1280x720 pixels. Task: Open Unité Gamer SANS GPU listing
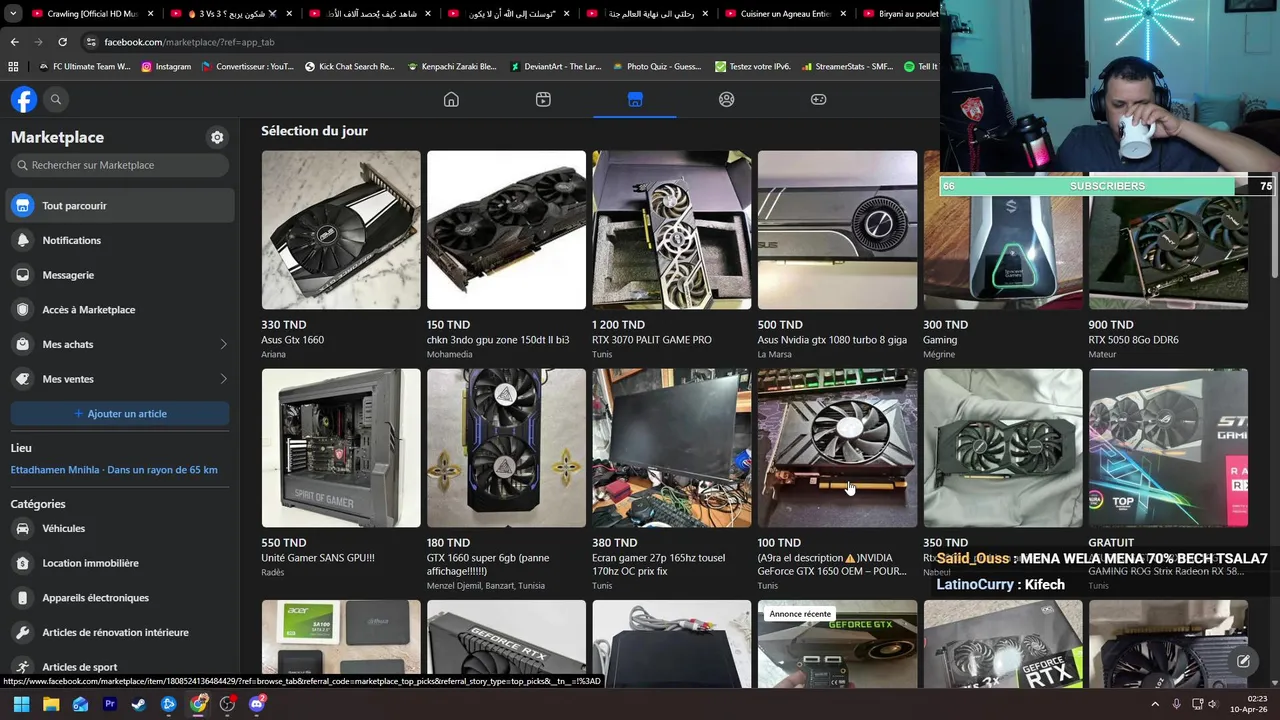[341, 448]
